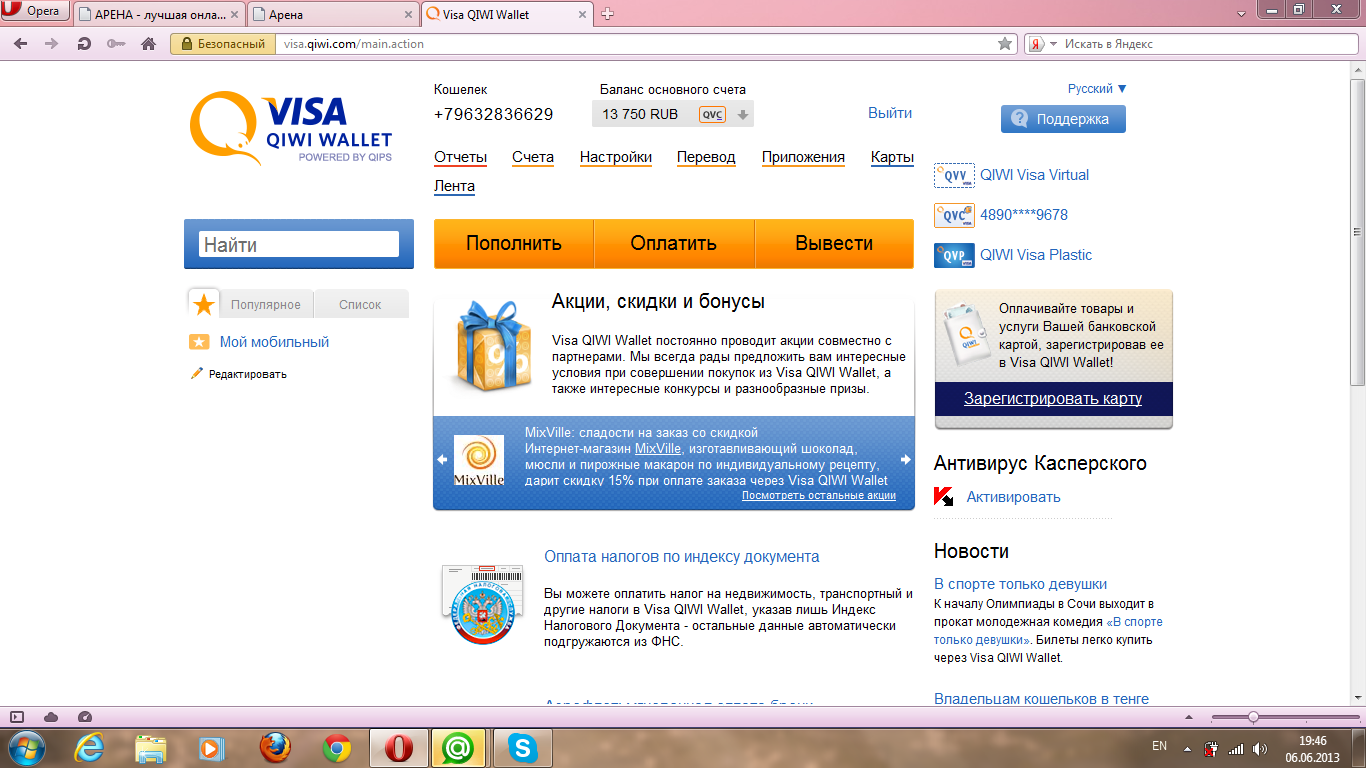Image resolution: width=1366 pixels, height=768 pixels.
Task: Launch Google Chrome from the taskbar
Action: click(x=336, y=748)
